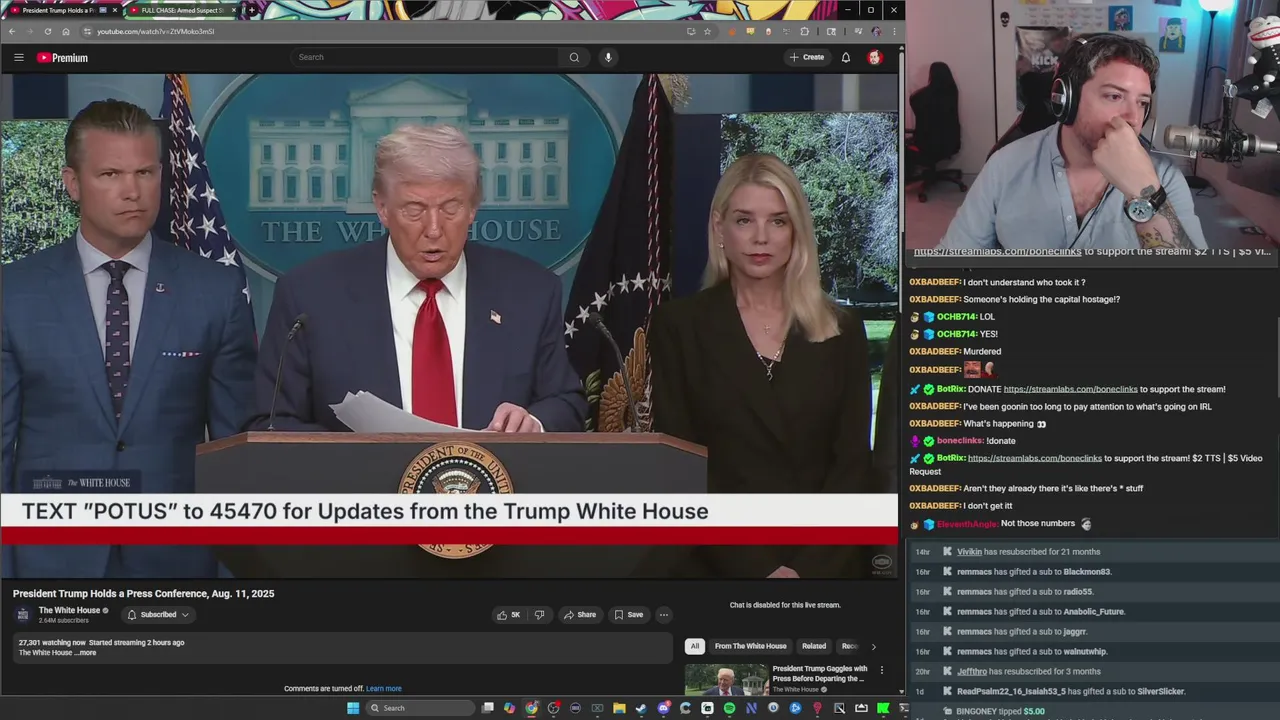Dislike the press conference video
This screenshot has height=720, width=1280.
(540, 615)
